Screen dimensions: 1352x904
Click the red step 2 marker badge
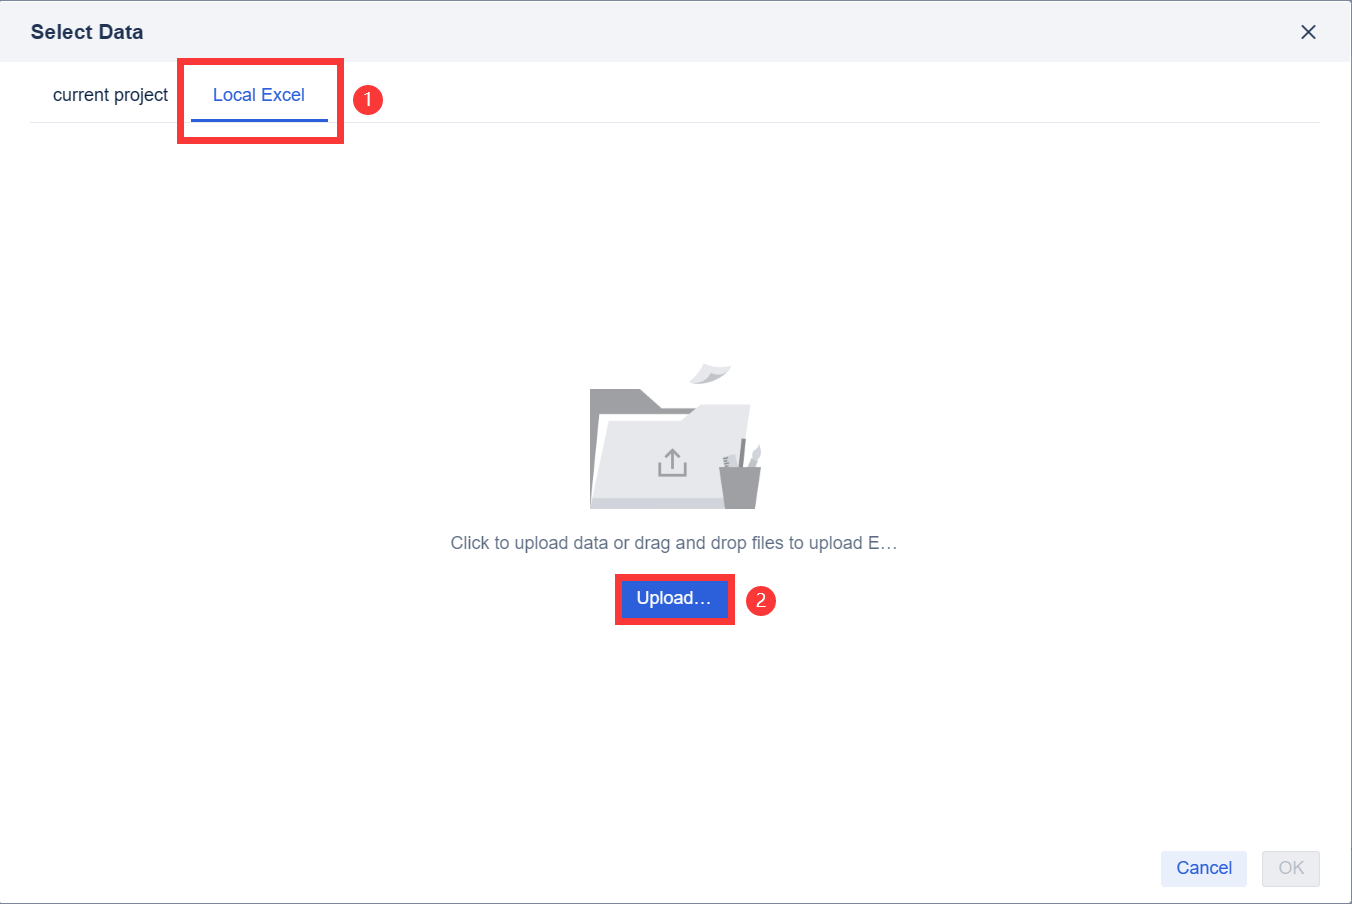click(760, 600)
